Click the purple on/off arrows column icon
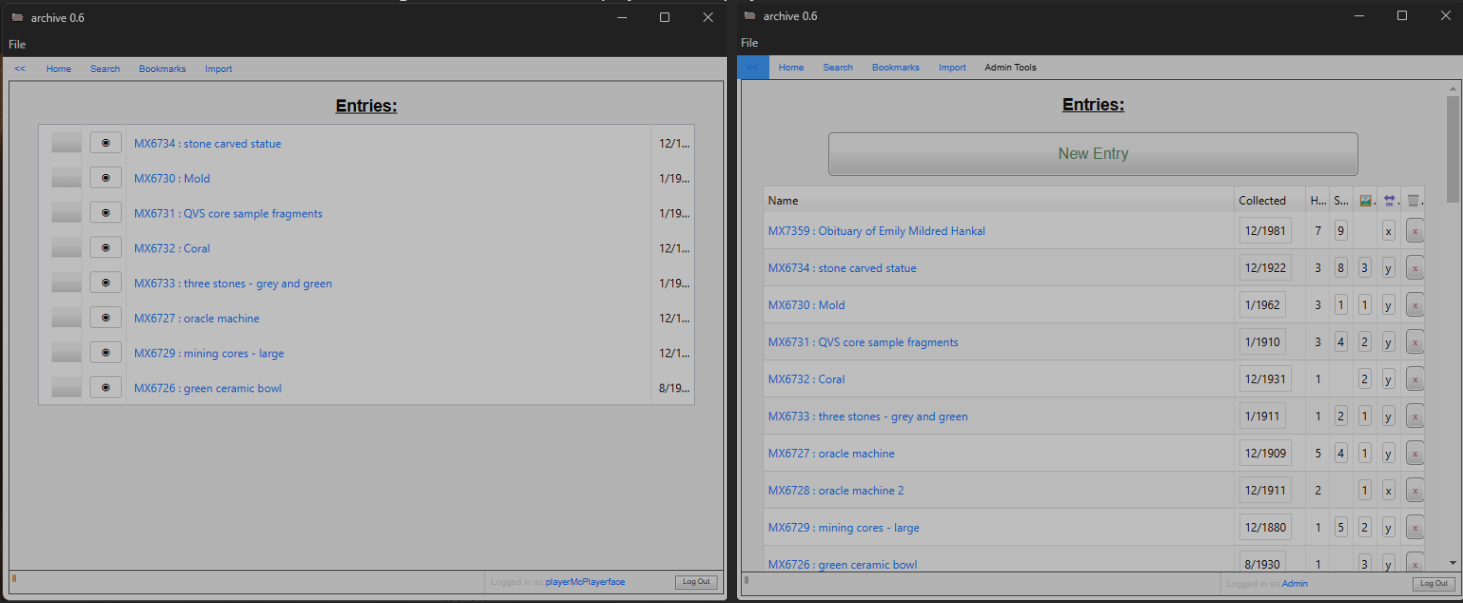This screenshot has width=1463, height=603. tap(1389, 199)
